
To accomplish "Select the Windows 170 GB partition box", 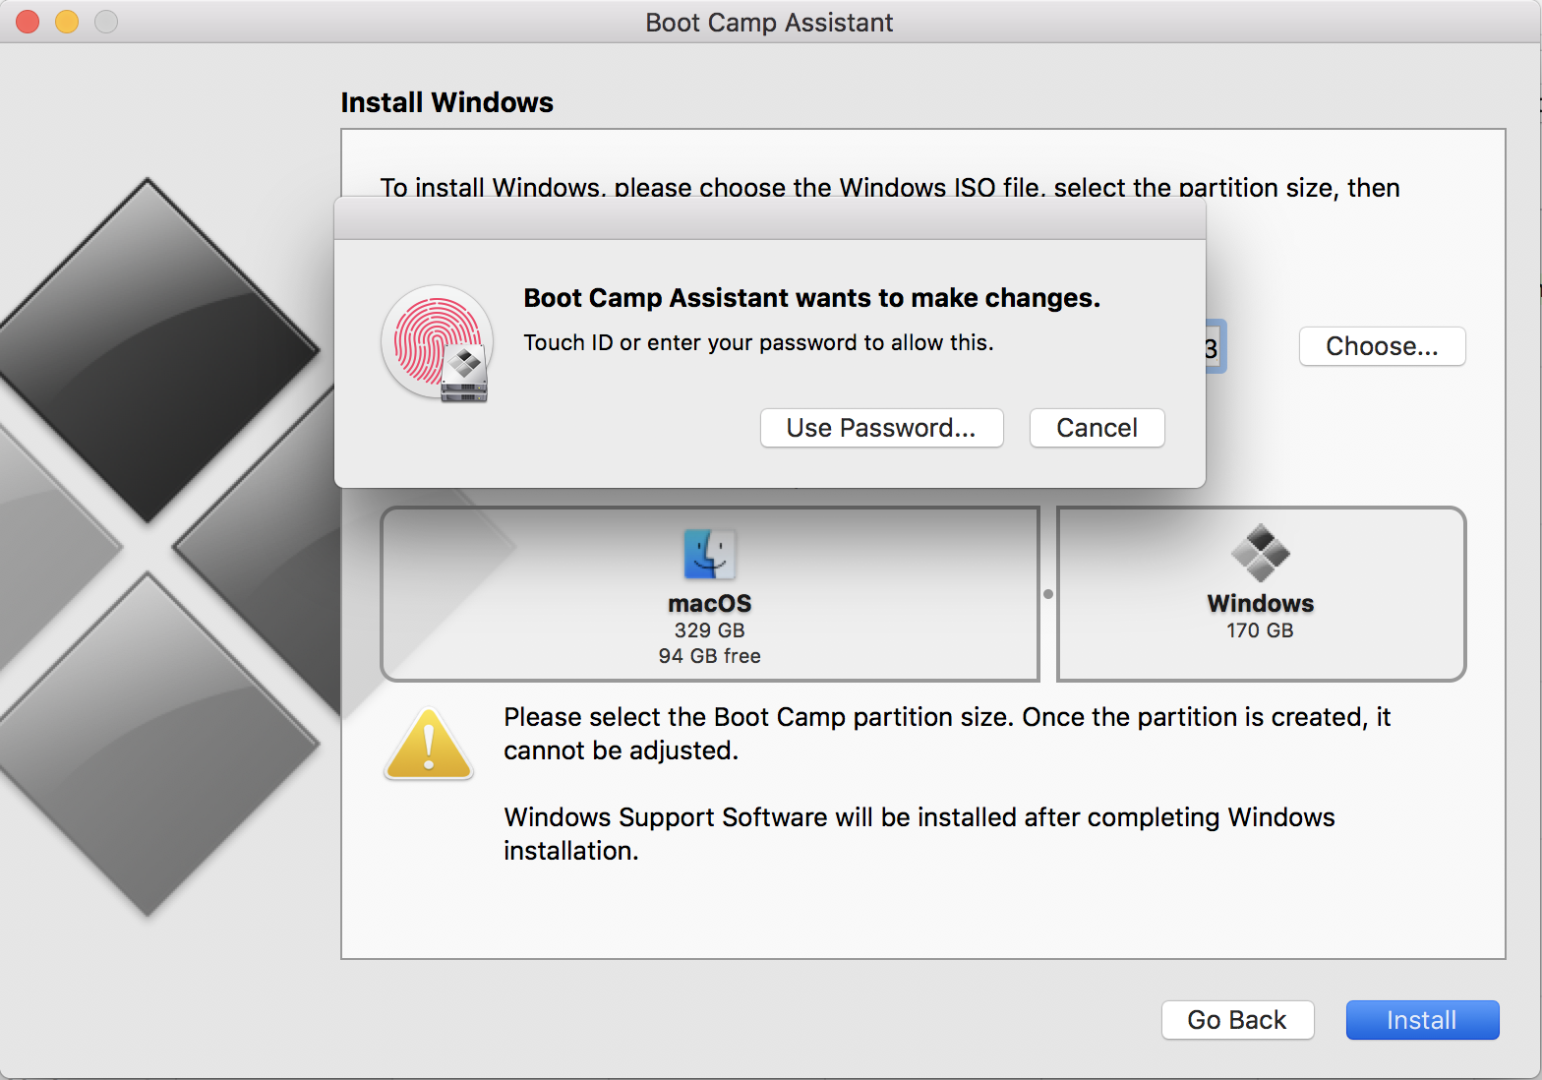I will [1261, 594].
